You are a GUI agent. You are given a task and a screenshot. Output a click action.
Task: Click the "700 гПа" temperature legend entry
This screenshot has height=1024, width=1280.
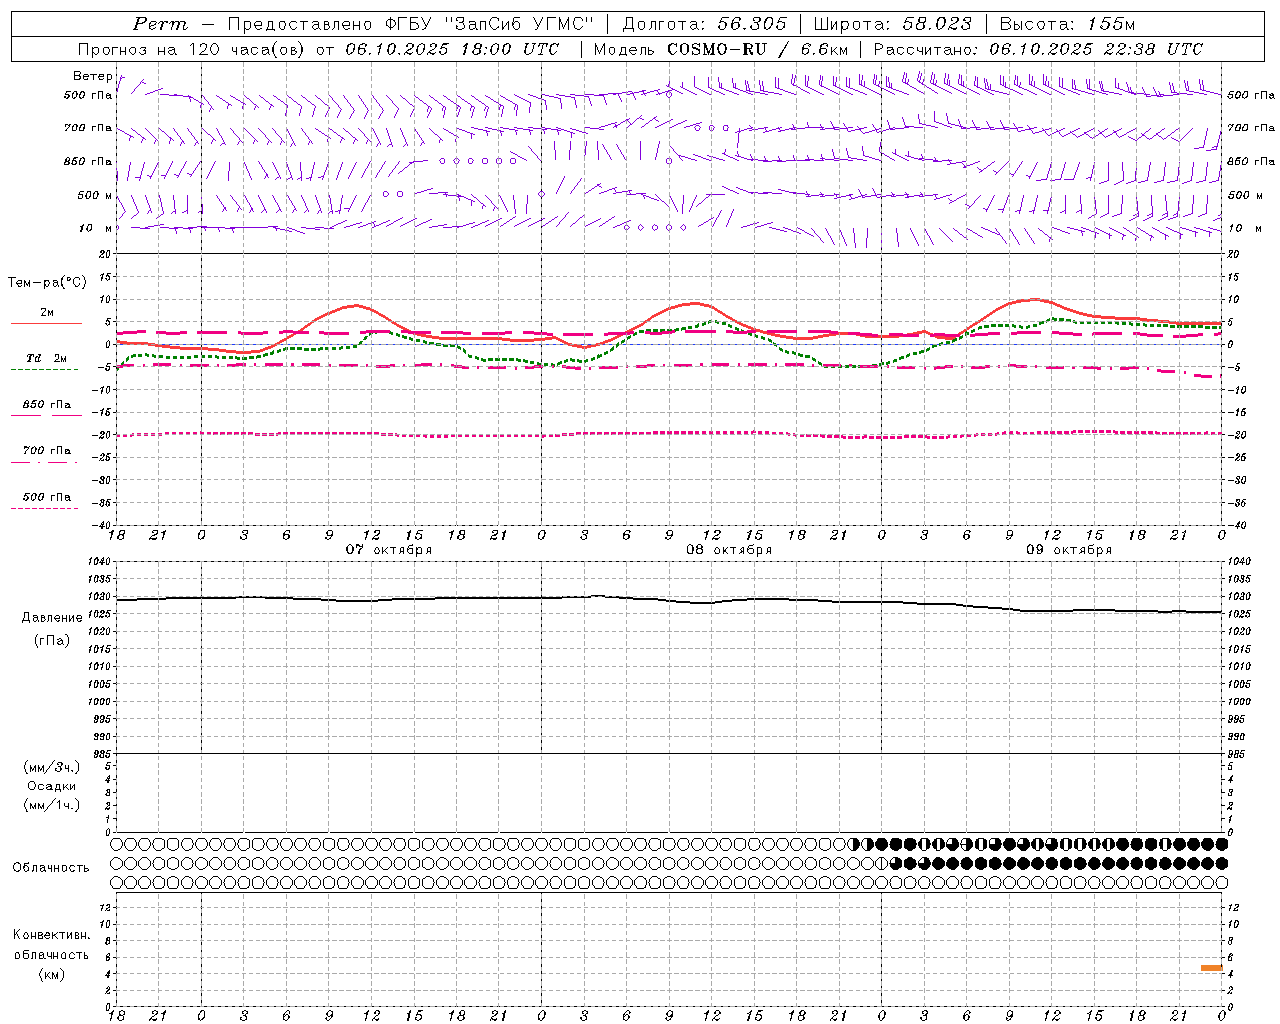click(x=46, y=451)
